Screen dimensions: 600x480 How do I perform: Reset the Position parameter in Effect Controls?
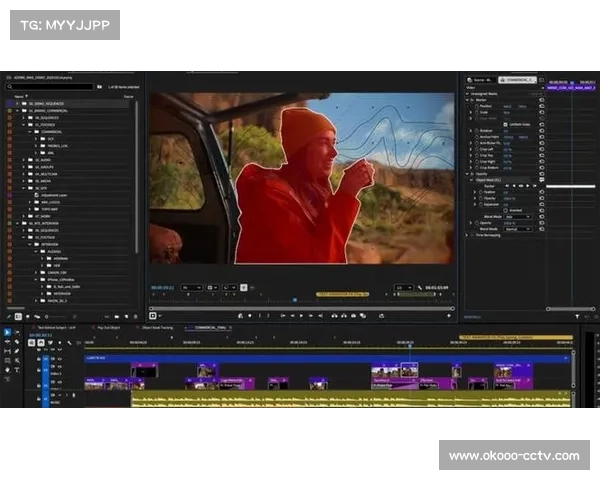[x=541, y=106]
